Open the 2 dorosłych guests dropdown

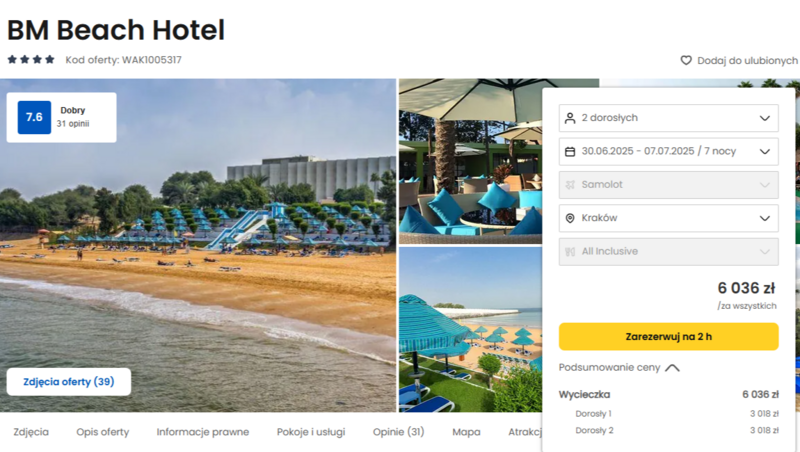(x=668, y=118)
